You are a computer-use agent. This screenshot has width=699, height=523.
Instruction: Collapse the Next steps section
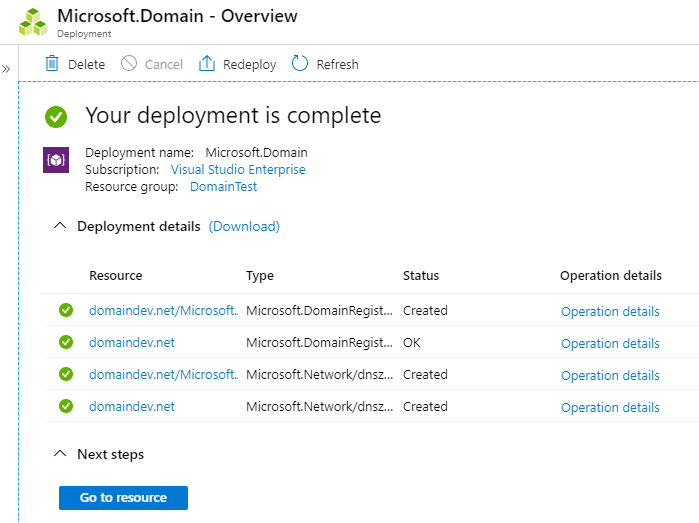pyautogui.click(x=59, y=454)
